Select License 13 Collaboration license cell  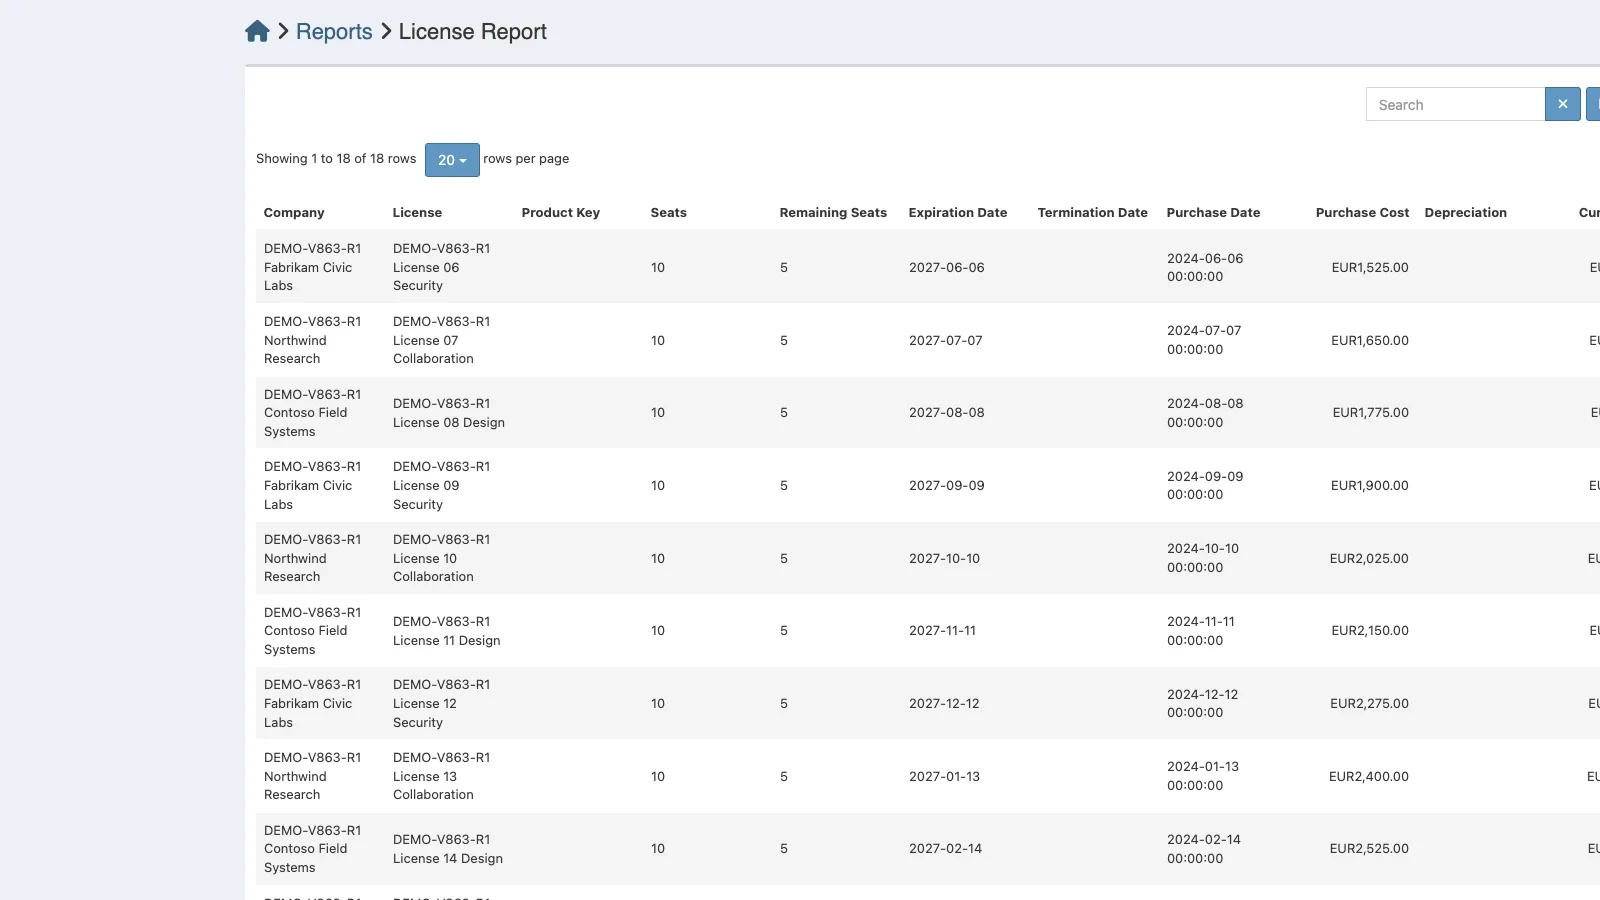pyautogui.click(x=441, y=776)
